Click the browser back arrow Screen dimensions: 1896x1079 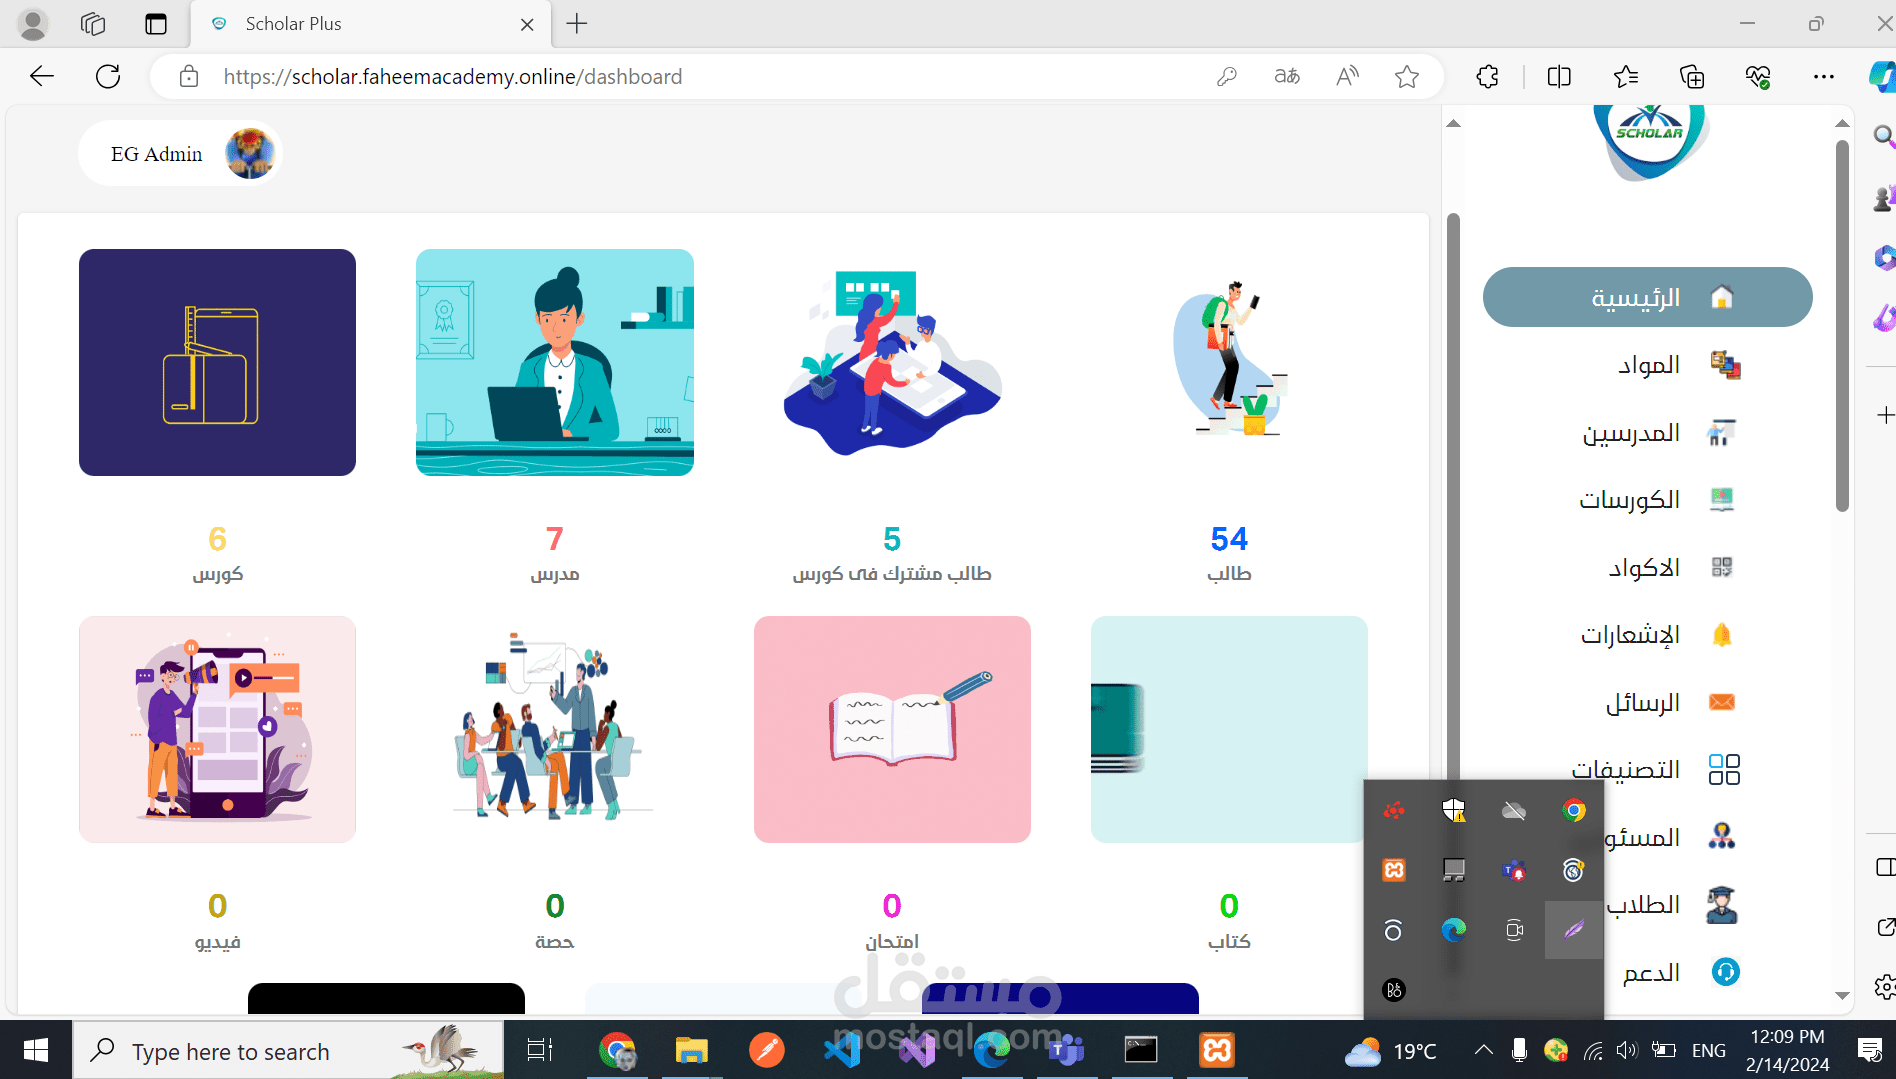tap(42, 76)
